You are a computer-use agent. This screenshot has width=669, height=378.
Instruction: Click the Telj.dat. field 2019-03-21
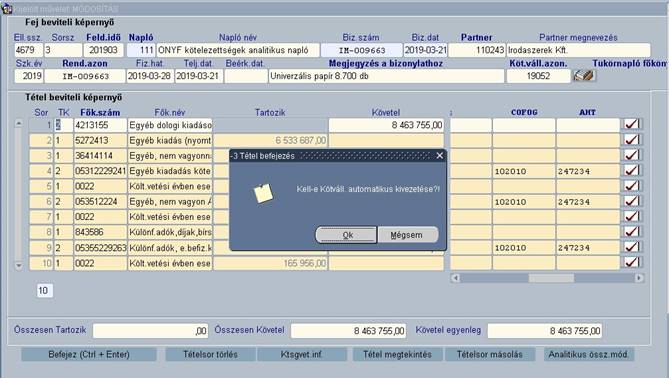(x=198, y=76)
